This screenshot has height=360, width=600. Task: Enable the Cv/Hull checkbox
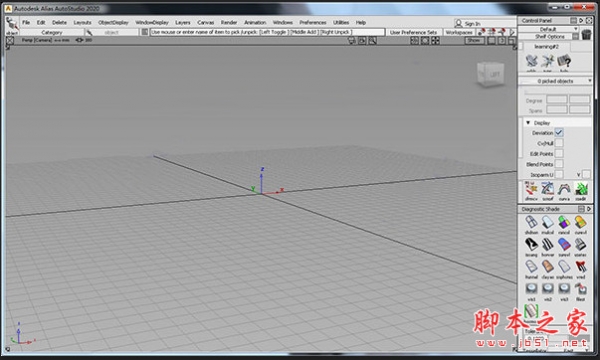tap(559, 143)
